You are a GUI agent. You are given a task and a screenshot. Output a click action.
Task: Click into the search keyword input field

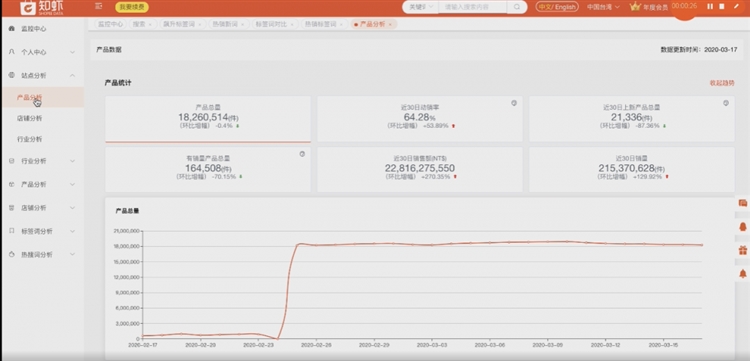point(473,7)
